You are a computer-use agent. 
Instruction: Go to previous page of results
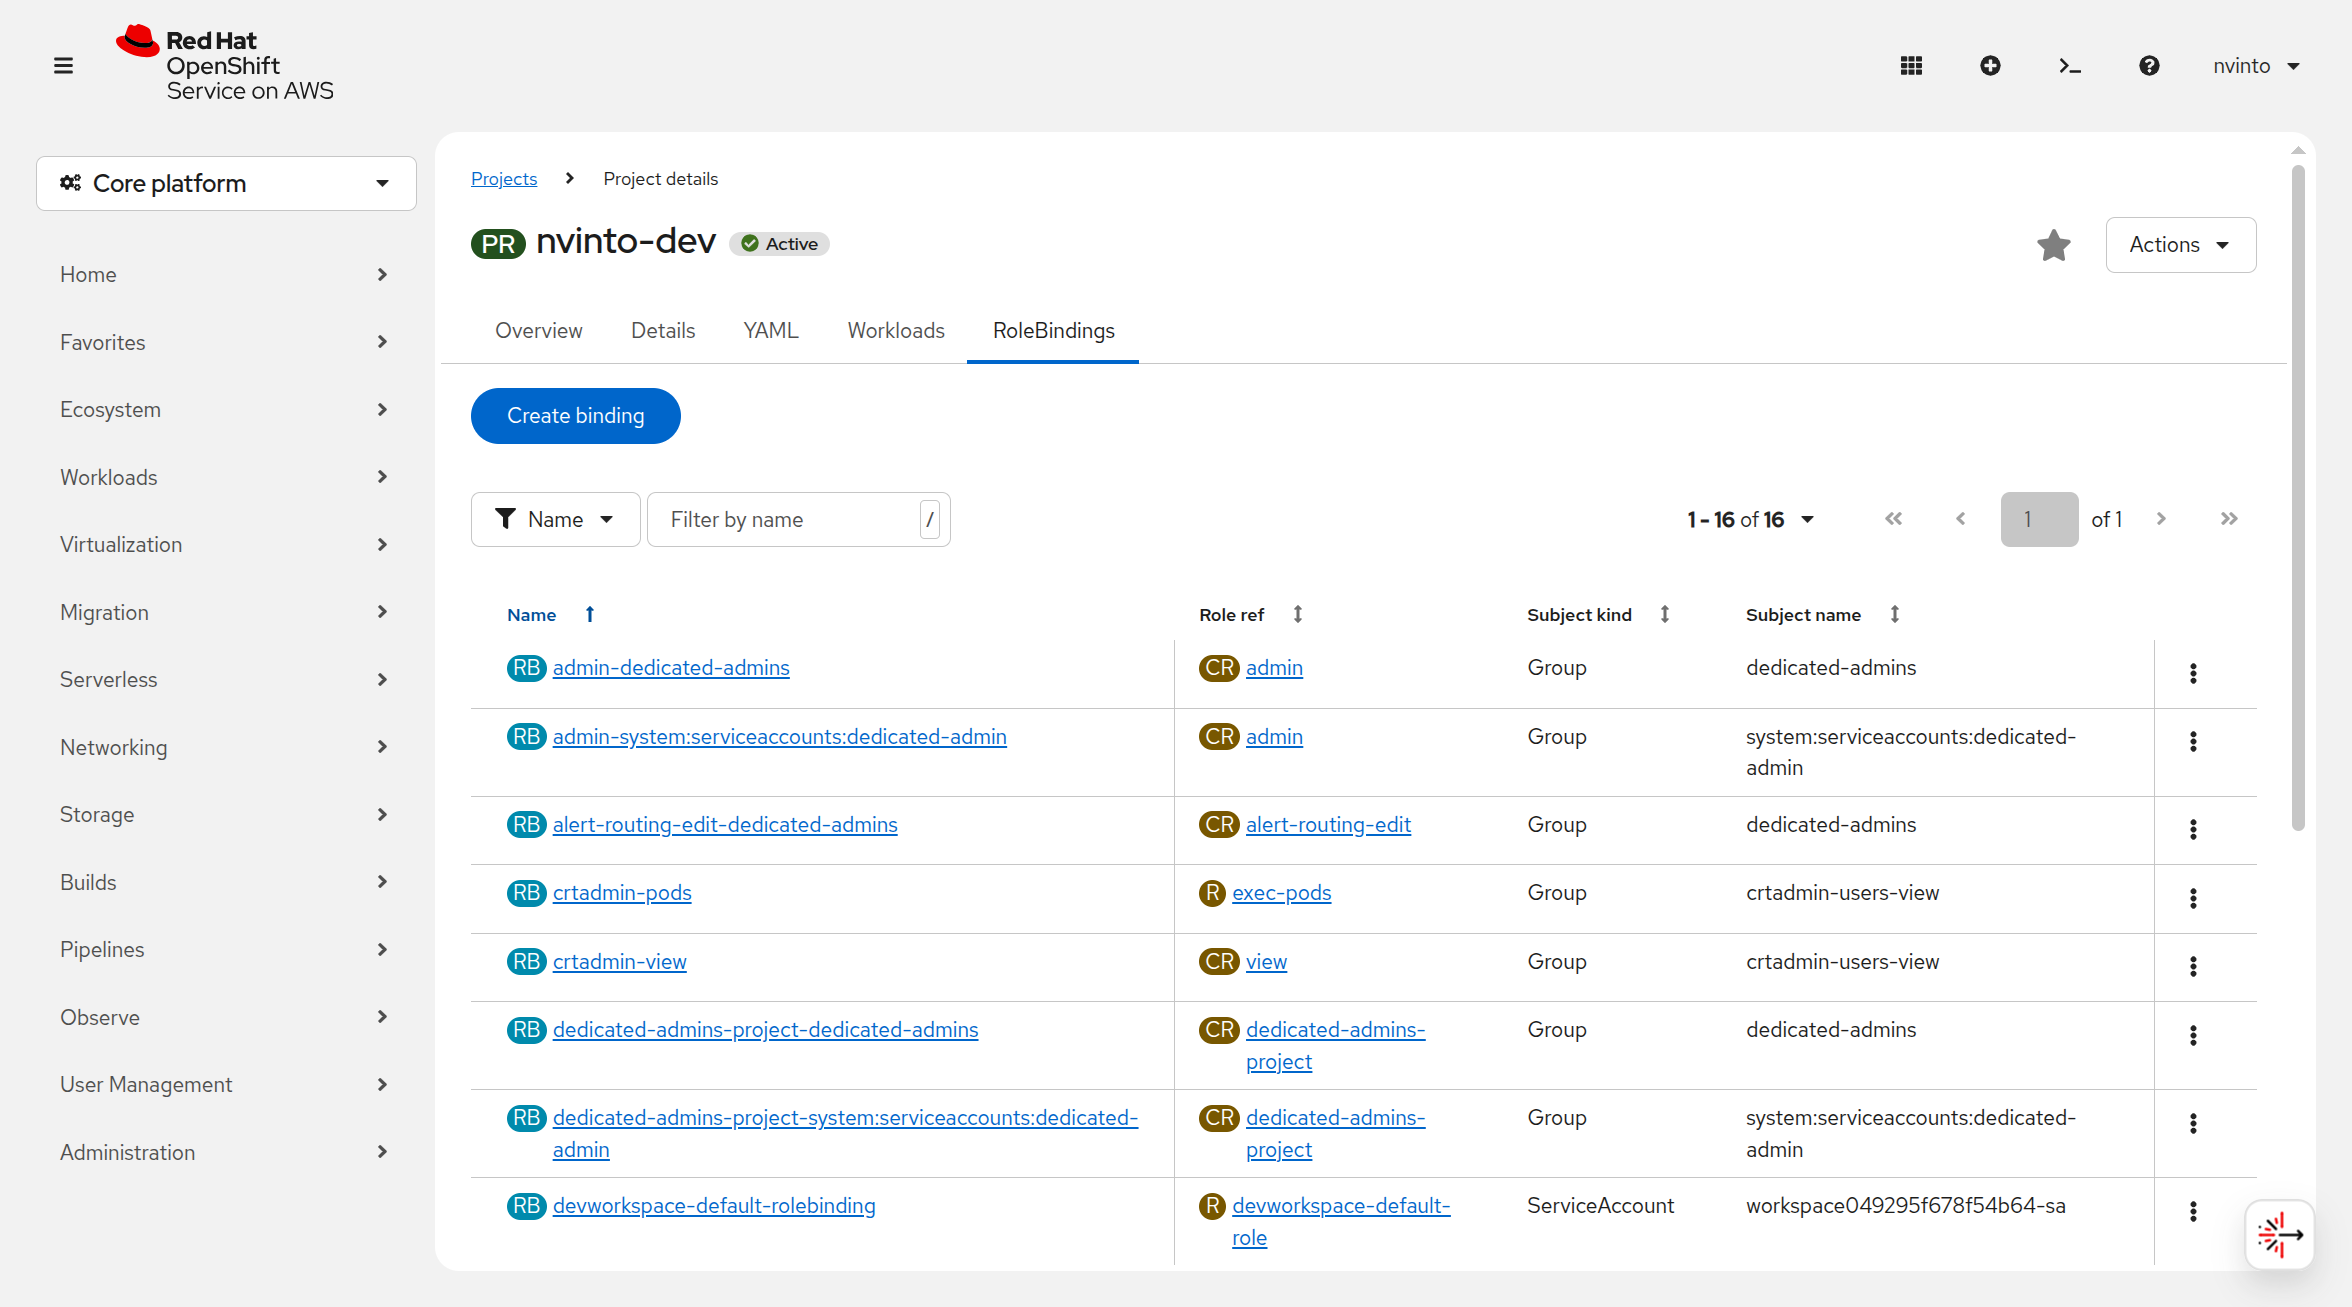[1961, 519]
